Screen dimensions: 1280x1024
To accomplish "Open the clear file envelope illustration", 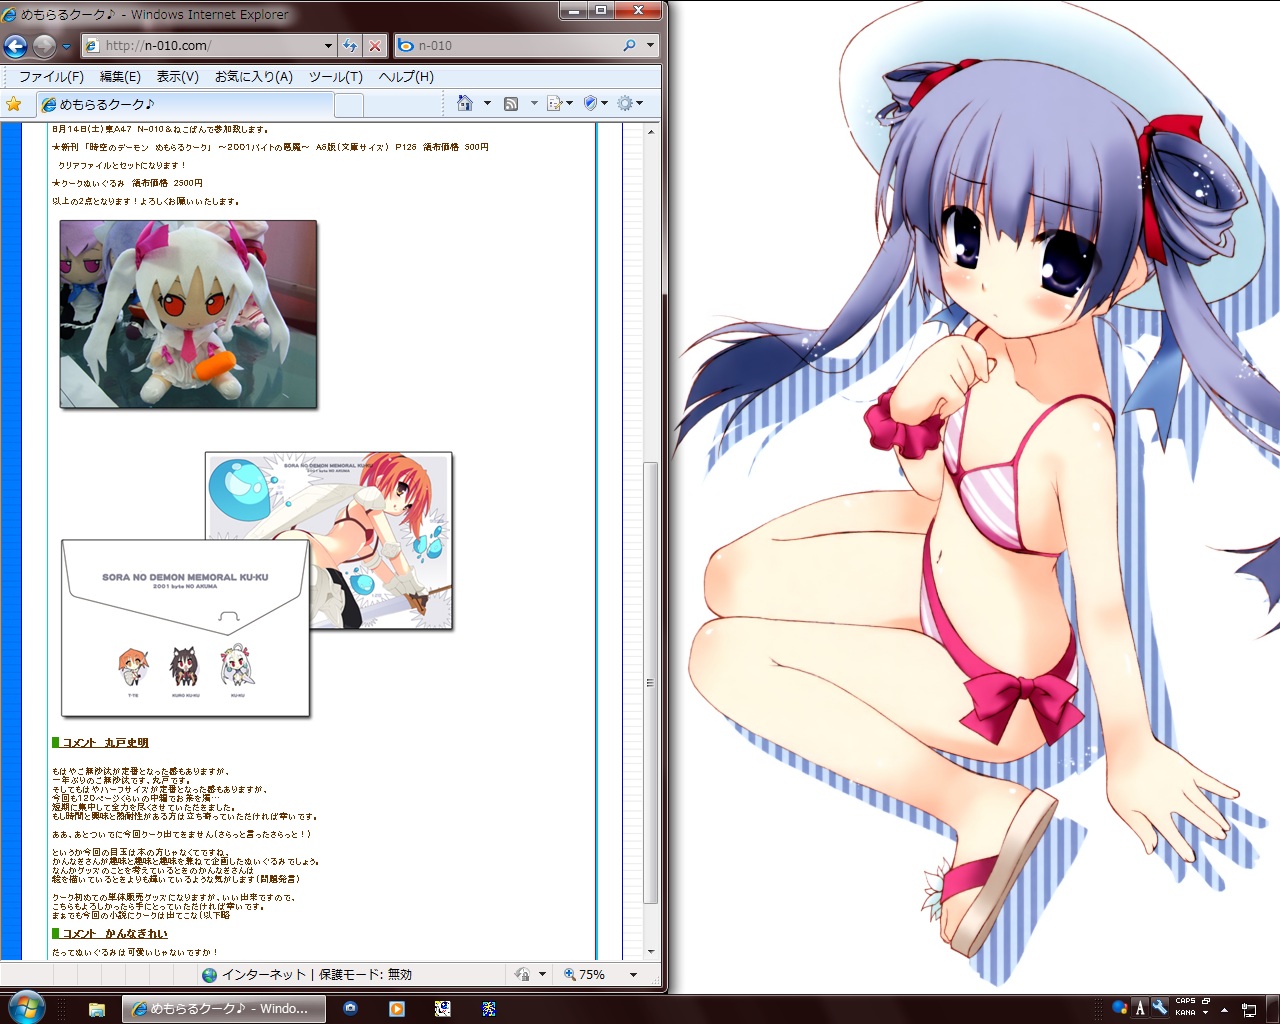I will (x=186, y=628).
